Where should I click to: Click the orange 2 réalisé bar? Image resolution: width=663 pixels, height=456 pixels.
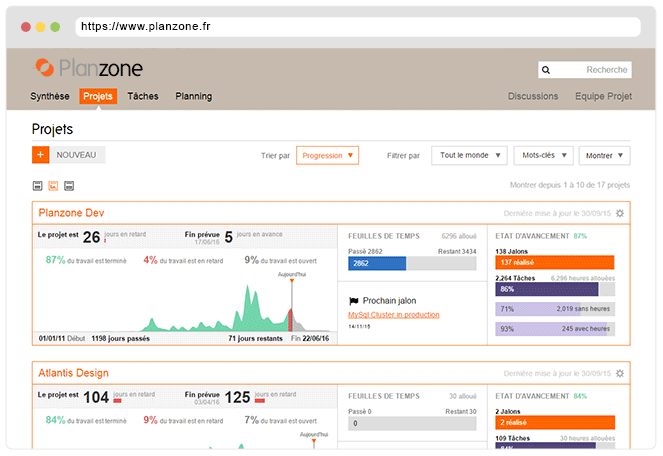pos(555,423)
